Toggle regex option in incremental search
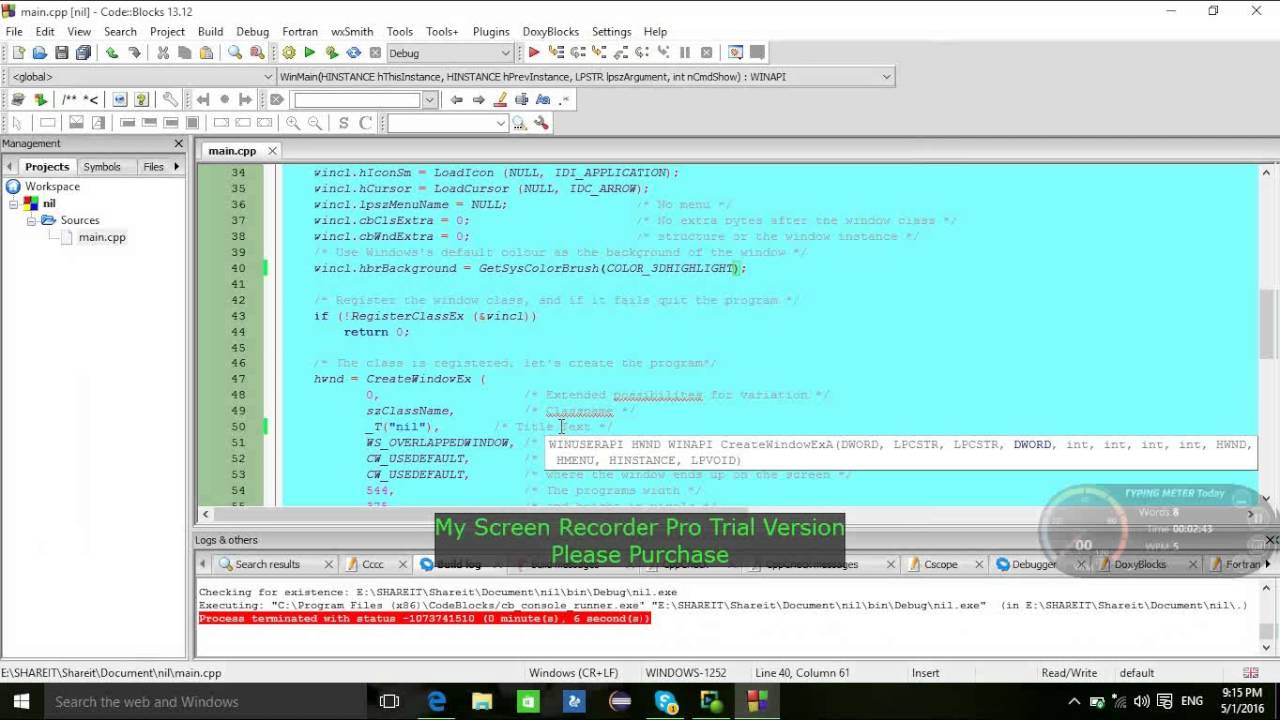Screen dimensions: 1280x720 [565, 99]
